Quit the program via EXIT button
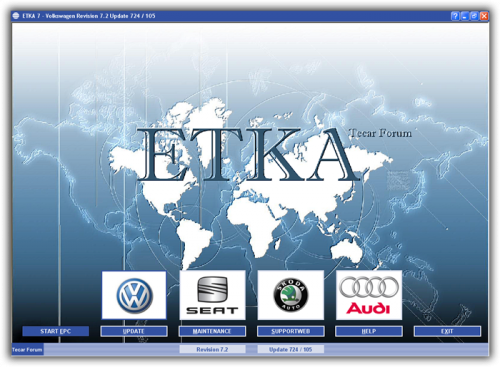Viewport: 500px width, 367px height. 447,331
